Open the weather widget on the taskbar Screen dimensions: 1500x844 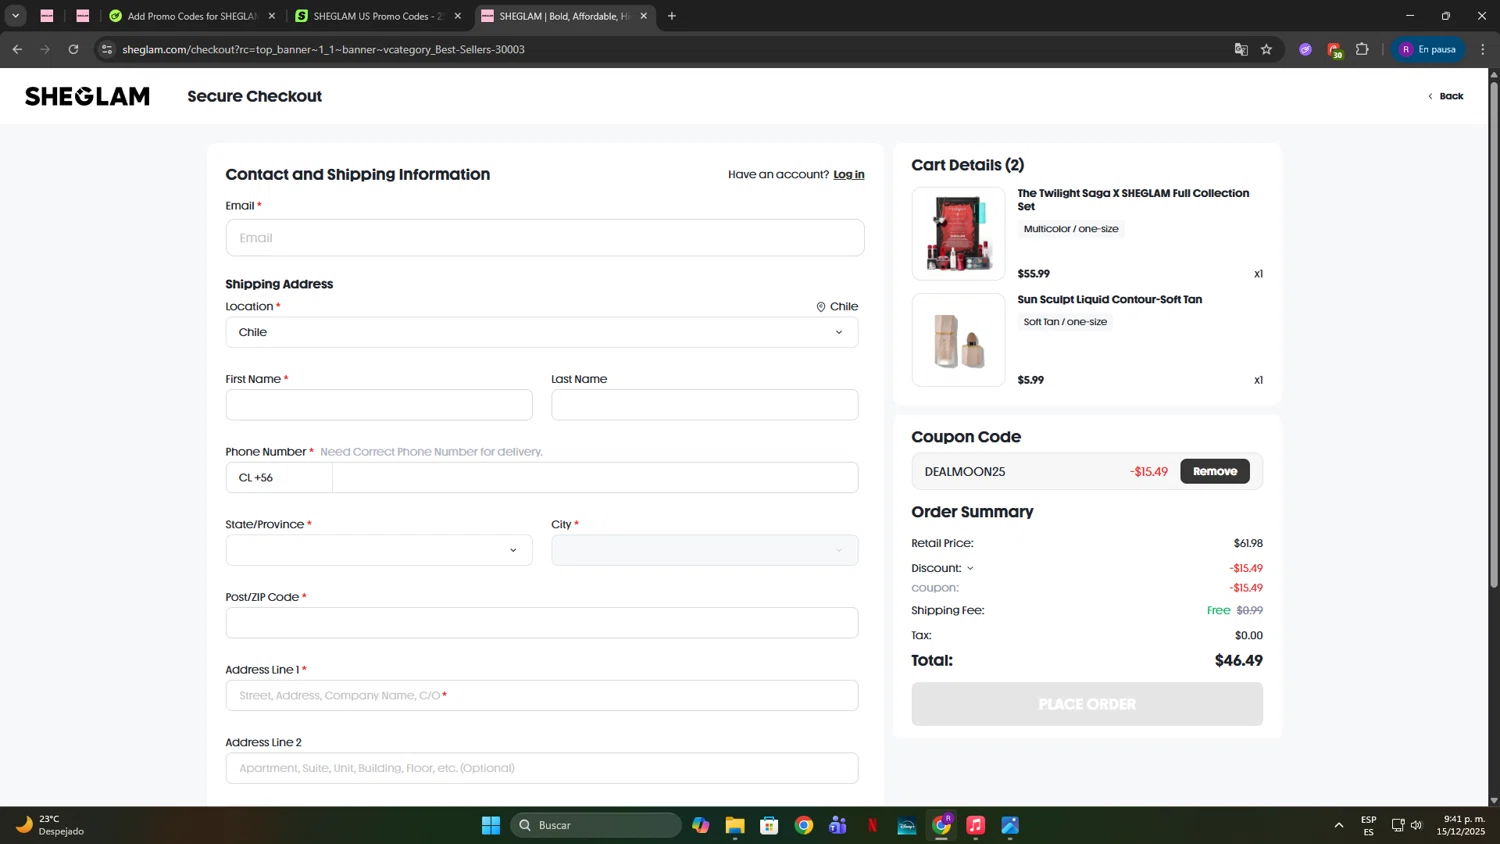[50, 825]
